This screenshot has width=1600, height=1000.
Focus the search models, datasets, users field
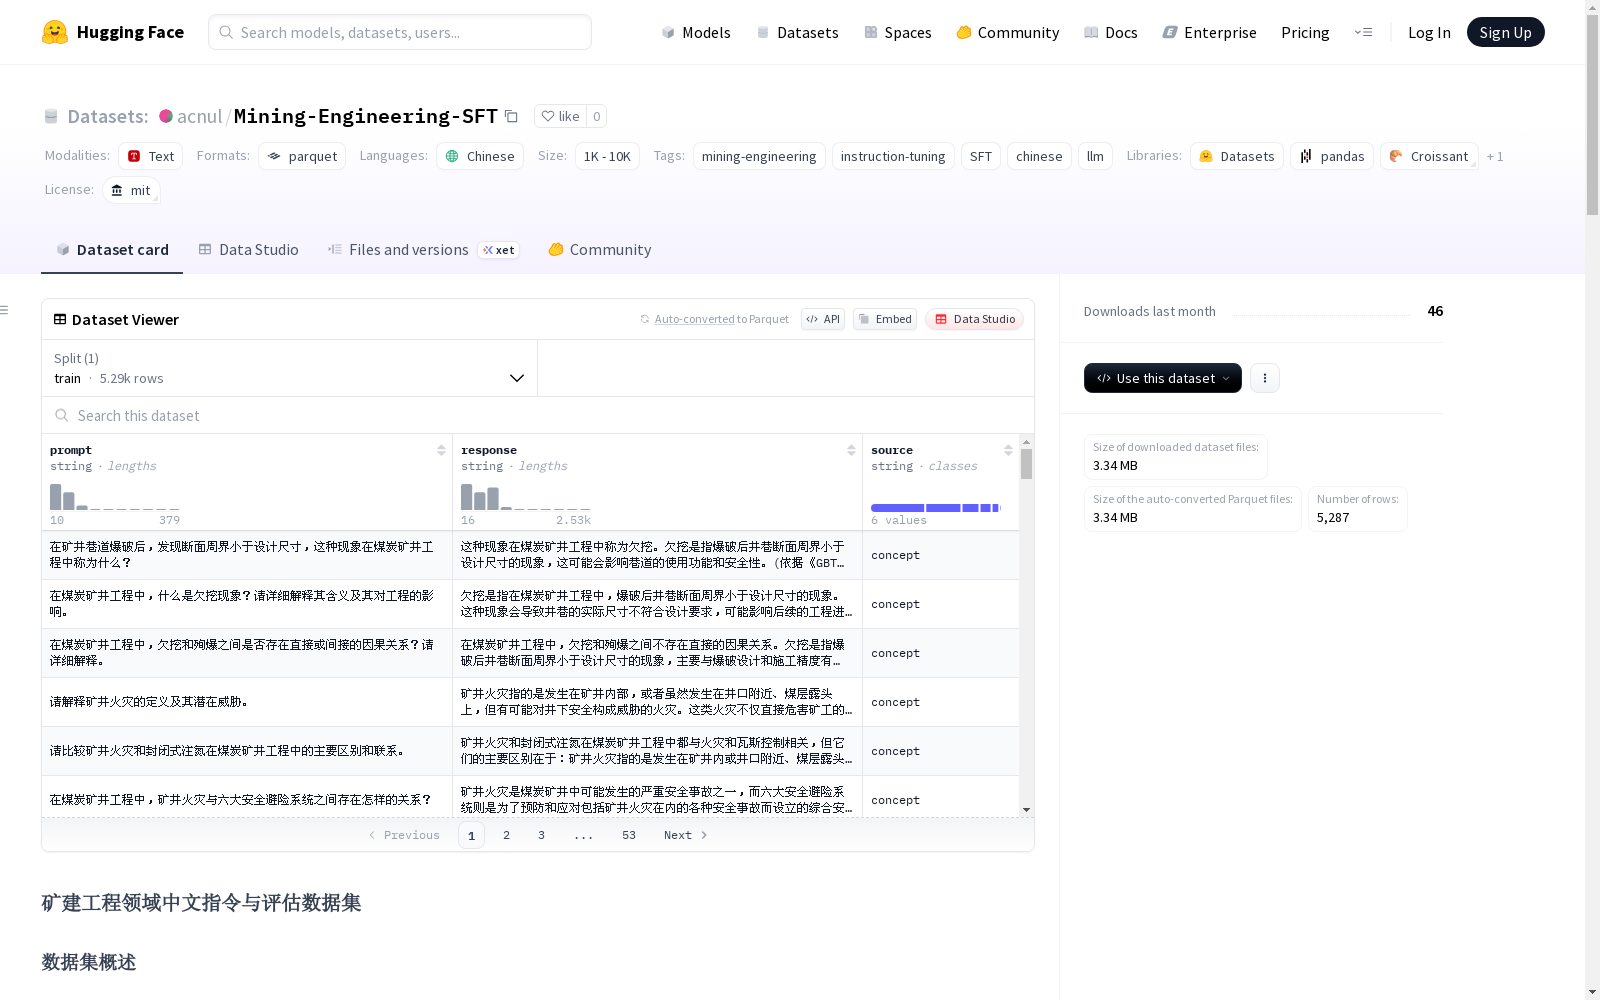pyautogui.click(x=400, y=32)
